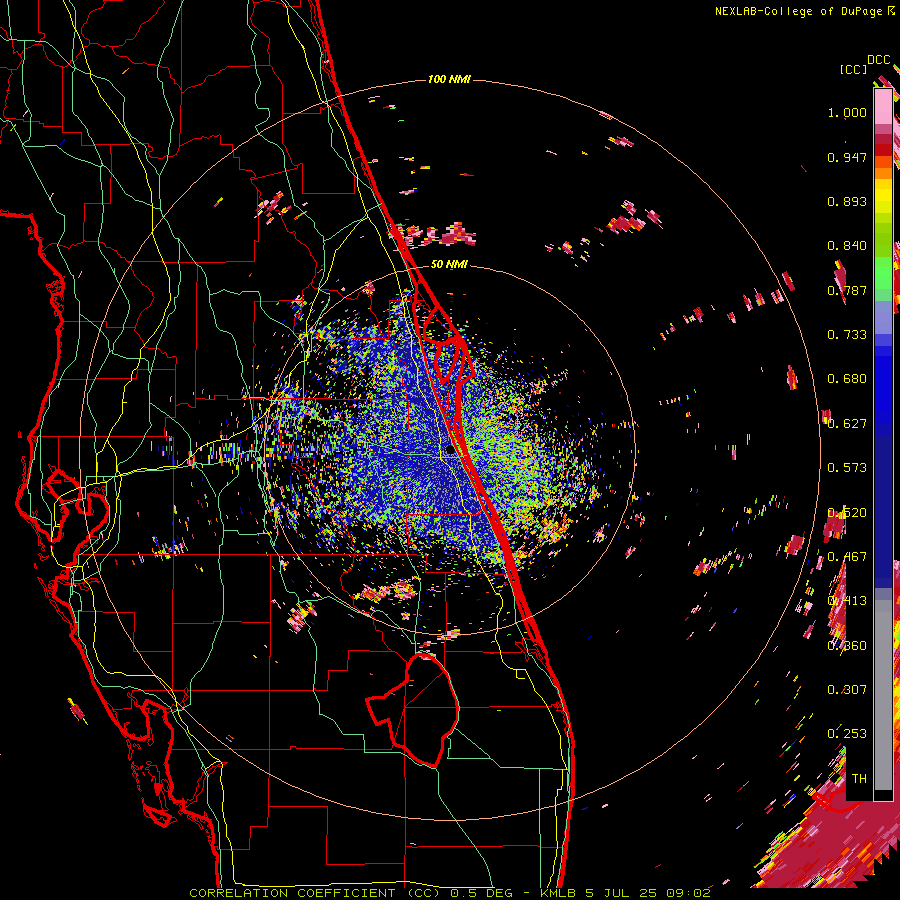The width and height of the screenshot is (900, 900).
Task: Pick the gray low-value color bar segment
Action: click(x=883, y=695)
